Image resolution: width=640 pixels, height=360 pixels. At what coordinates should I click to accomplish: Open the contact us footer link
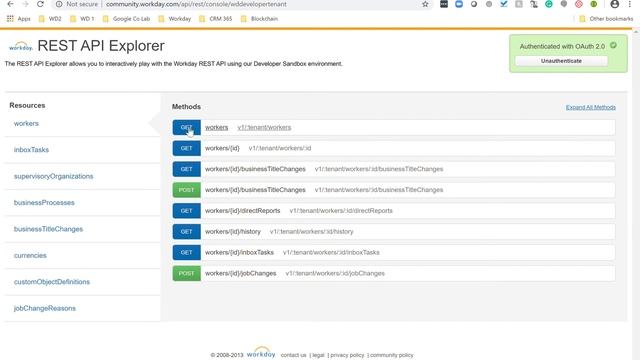click(x=293, y=355)
